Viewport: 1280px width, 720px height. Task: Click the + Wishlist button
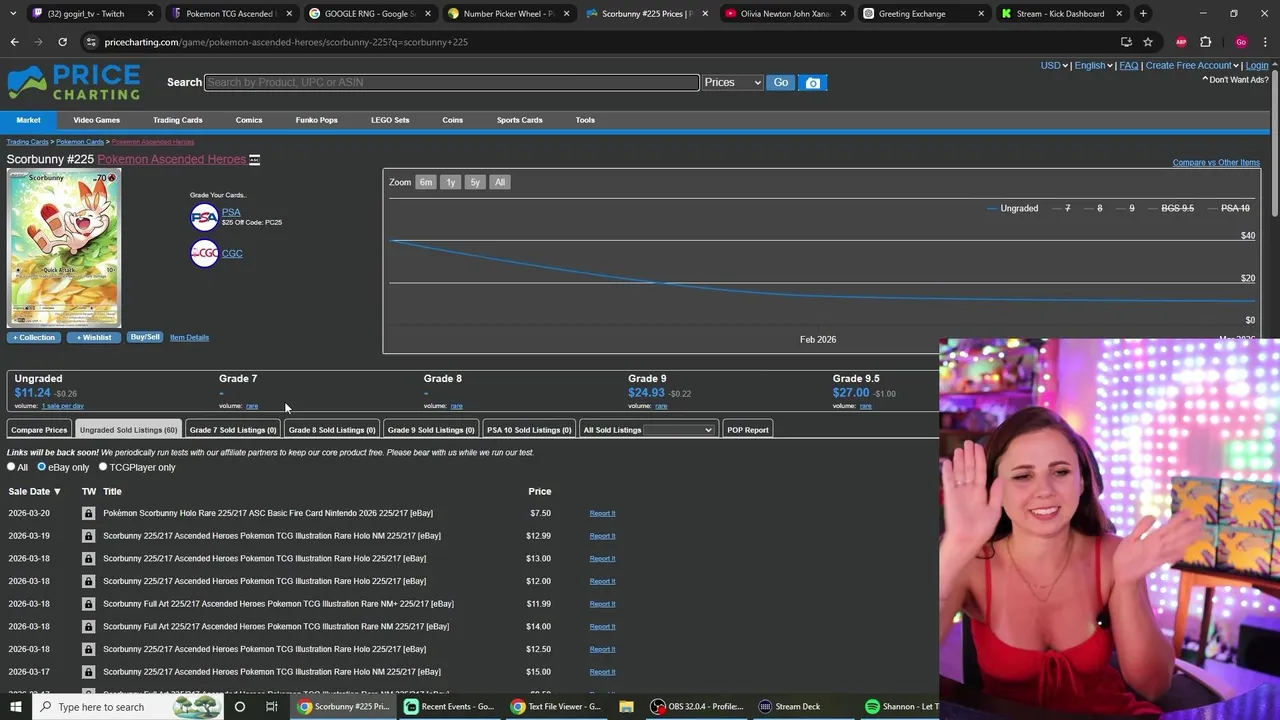click(94, 337)
